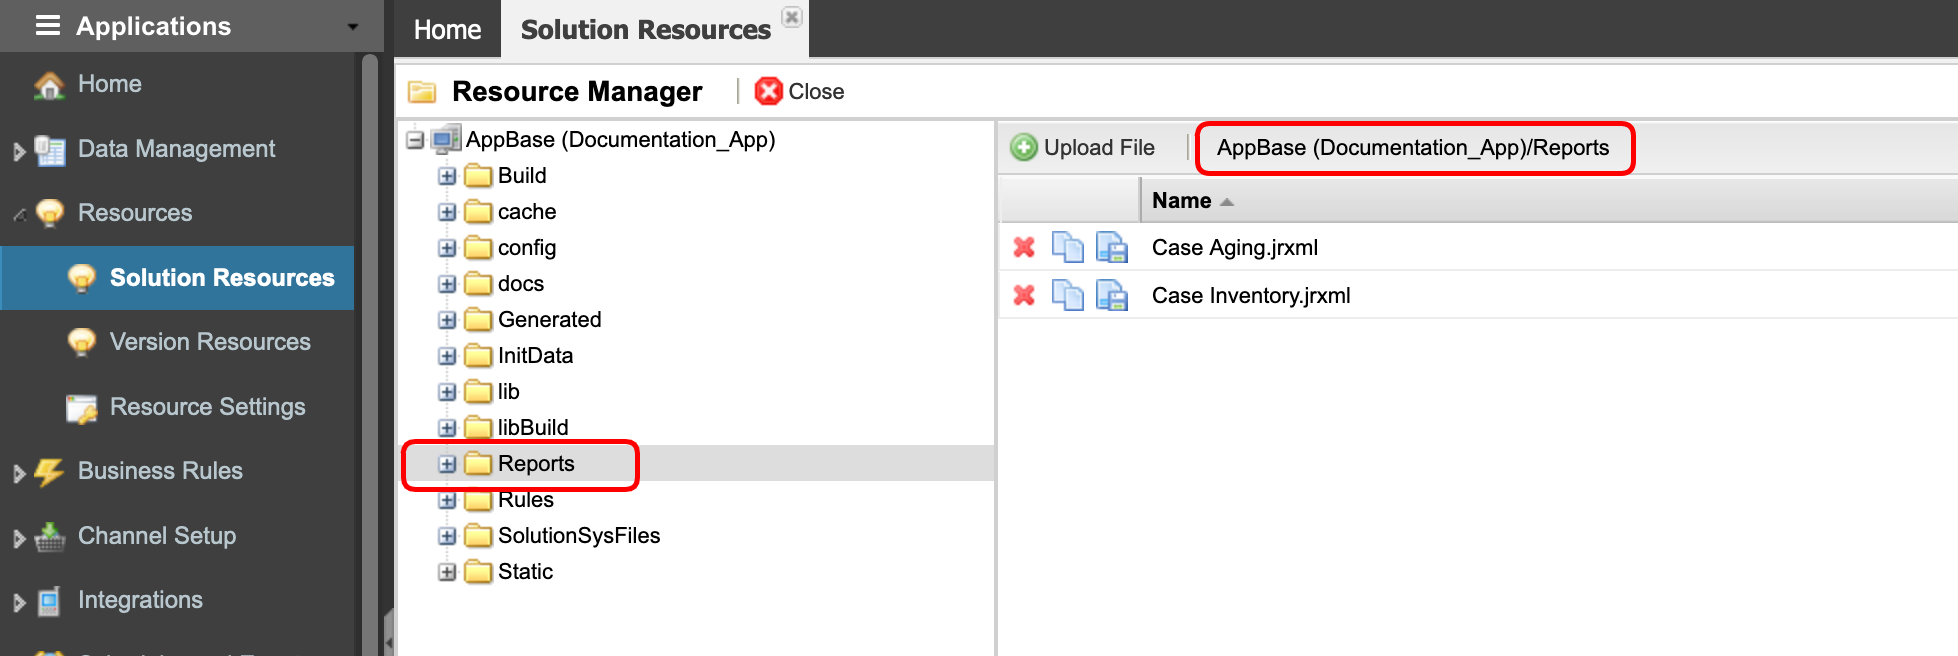Expand the config folder tree node

[x=447, y=248]
